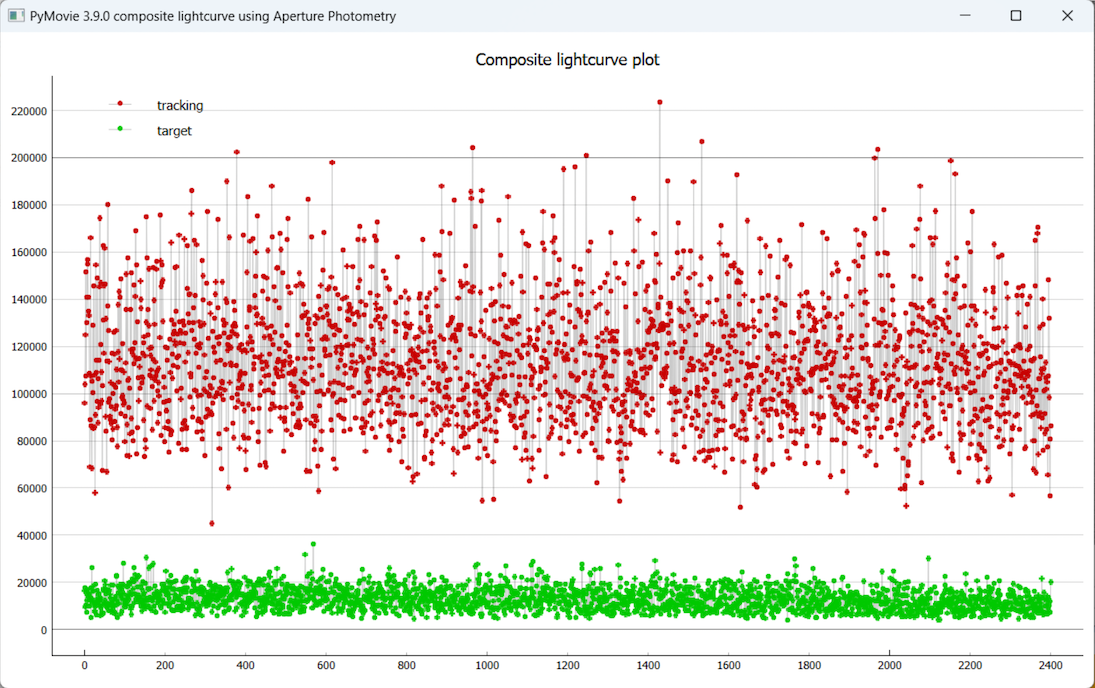The height and width of the screenshot is (688, 1095).
Task: Select the lowest red tracking data point
Action: point(212,523)
